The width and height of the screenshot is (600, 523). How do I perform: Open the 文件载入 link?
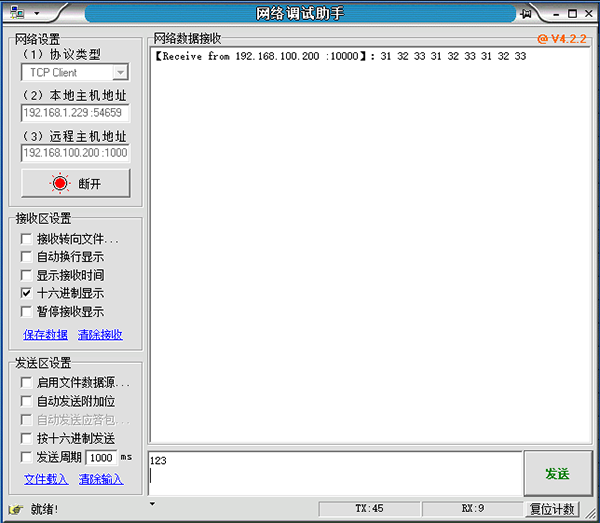45,479
